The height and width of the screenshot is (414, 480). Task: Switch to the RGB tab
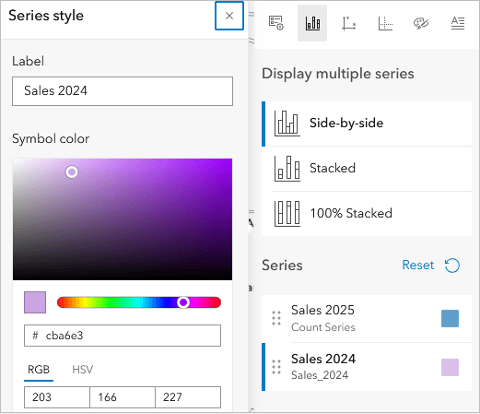click(39, 369)
